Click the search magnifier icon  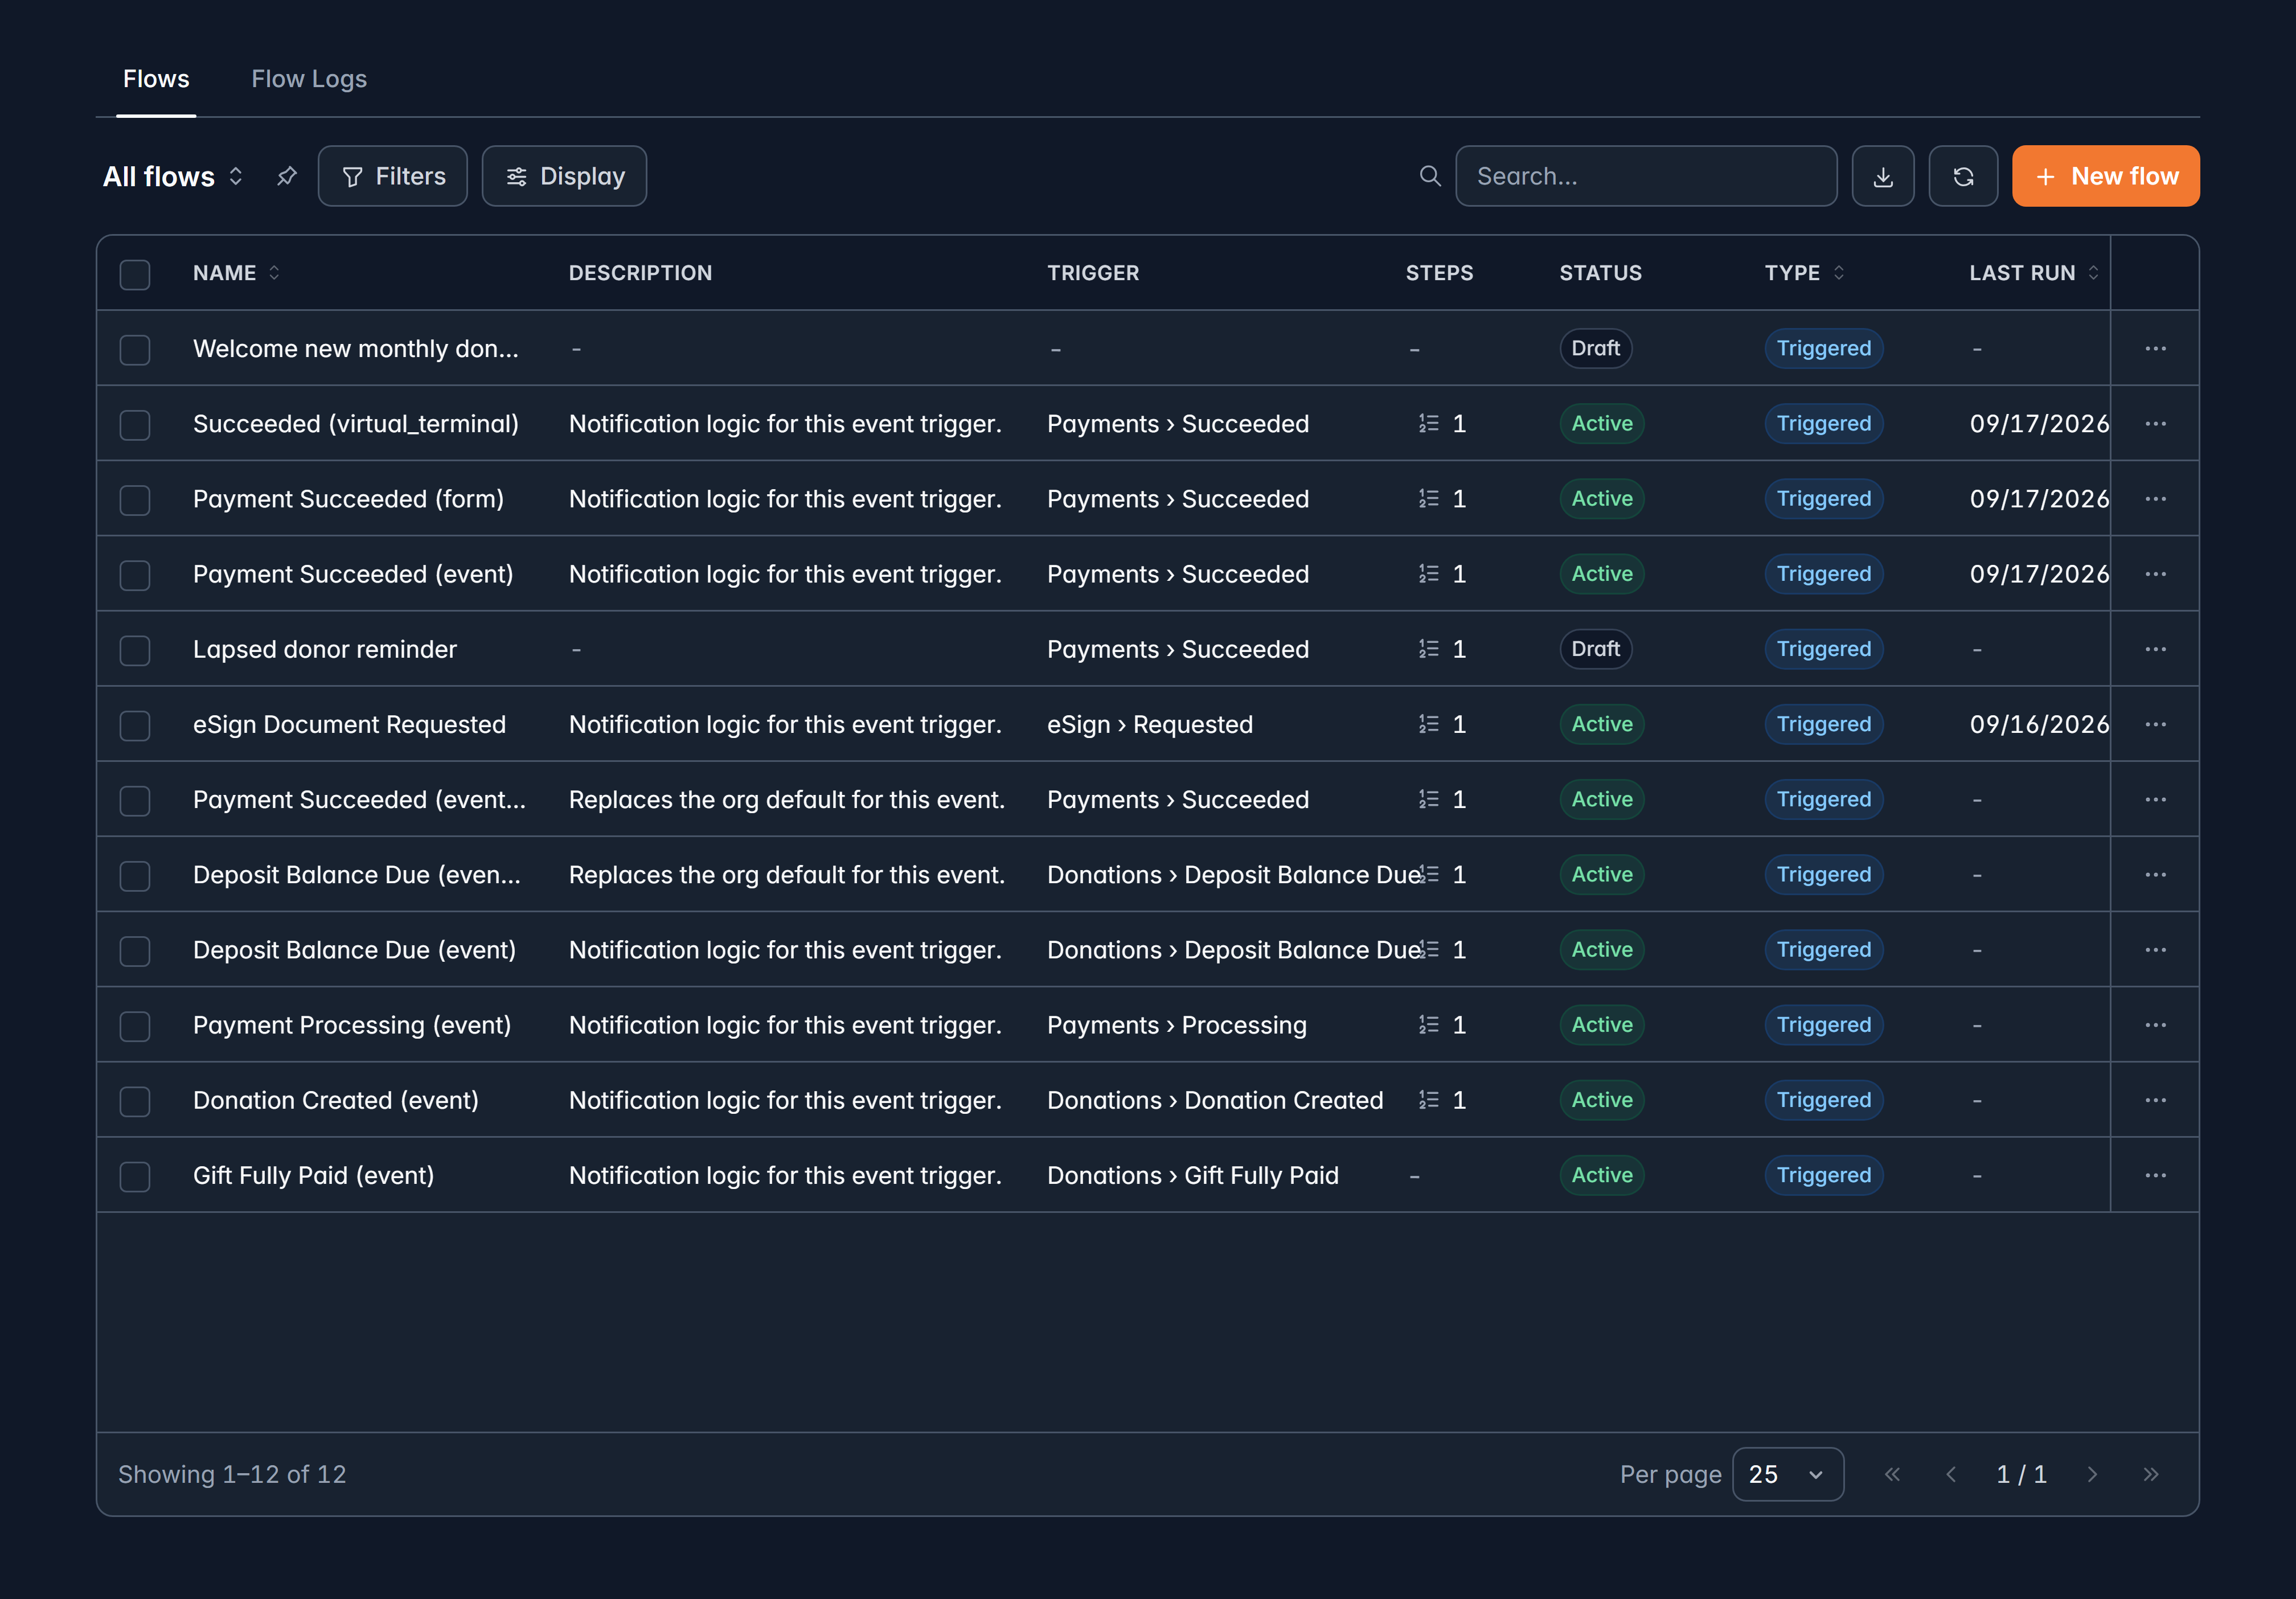[1430, 176]
